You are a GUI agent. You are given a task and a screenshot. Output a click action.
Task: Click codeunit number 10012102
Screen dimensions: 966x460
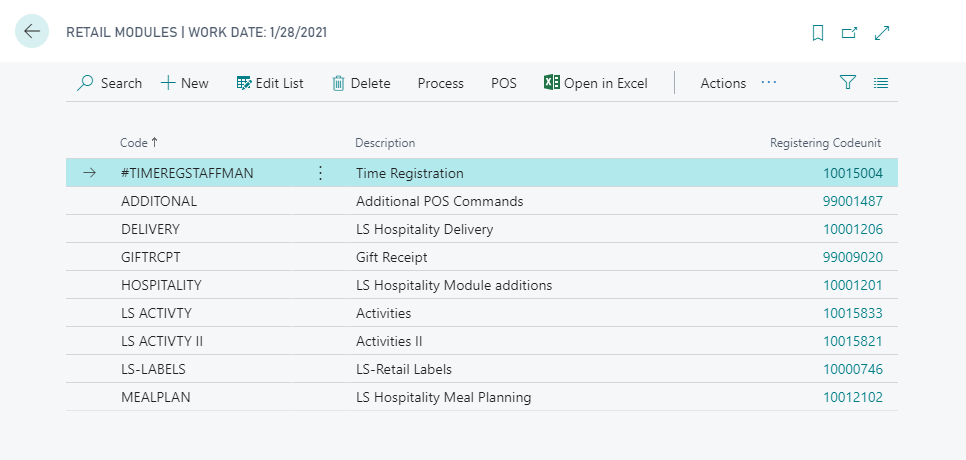point(852,397)
